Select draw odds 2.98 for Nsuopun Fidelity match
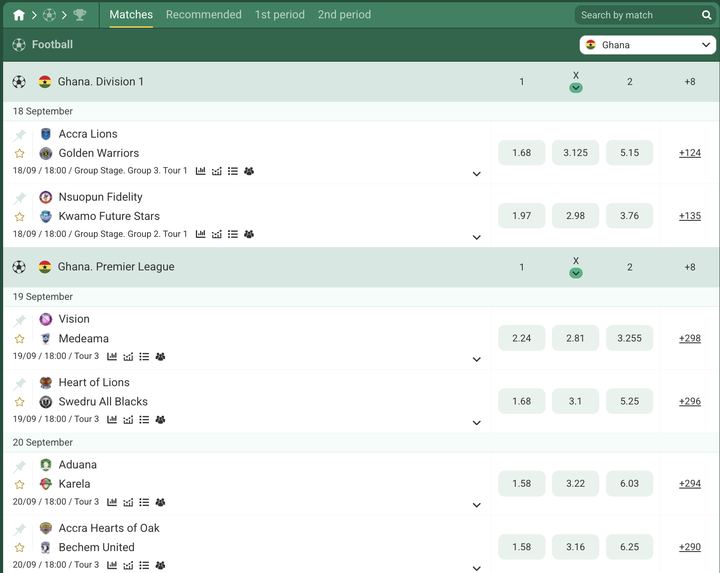Viewport: 720px width, 573px height. [575, 215]
